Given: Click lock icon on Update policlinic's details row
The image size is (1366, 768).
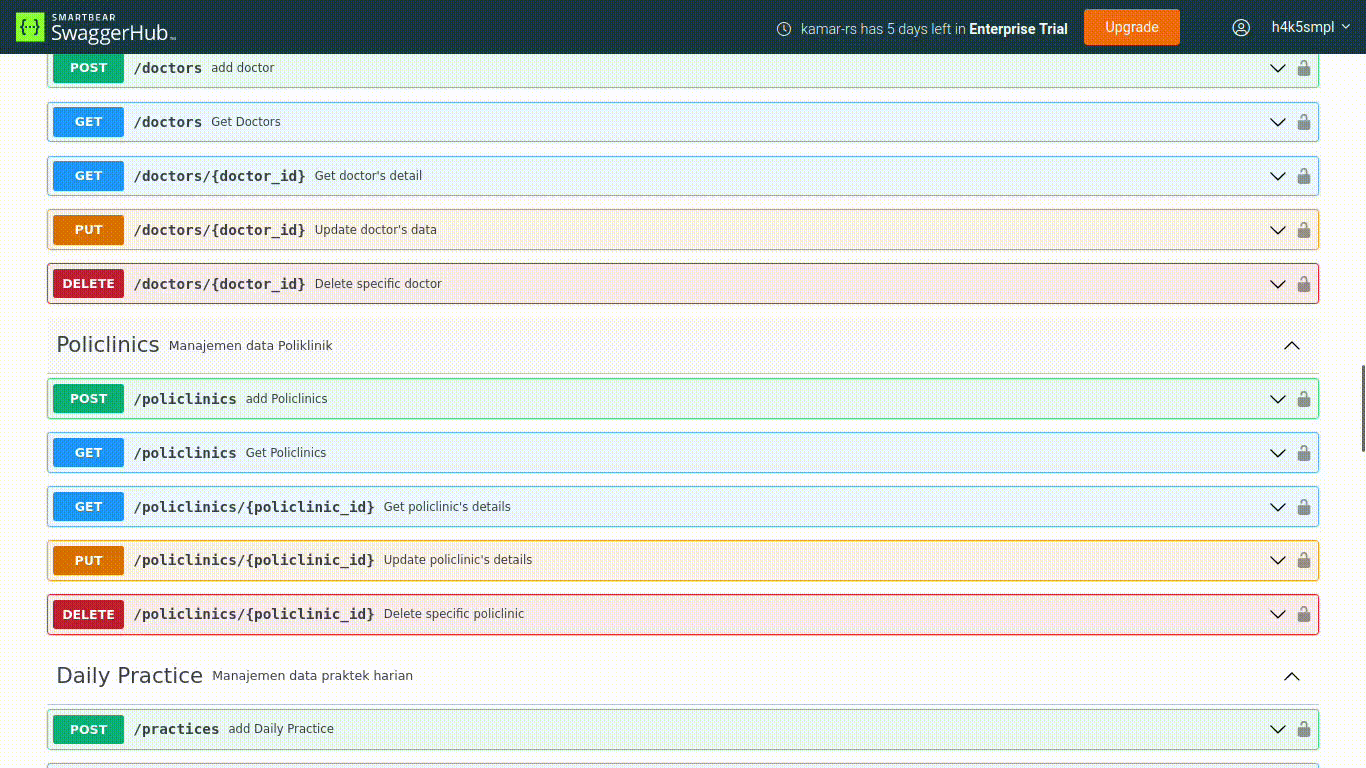Looking at the screenshot, I should click(1304, 561).
